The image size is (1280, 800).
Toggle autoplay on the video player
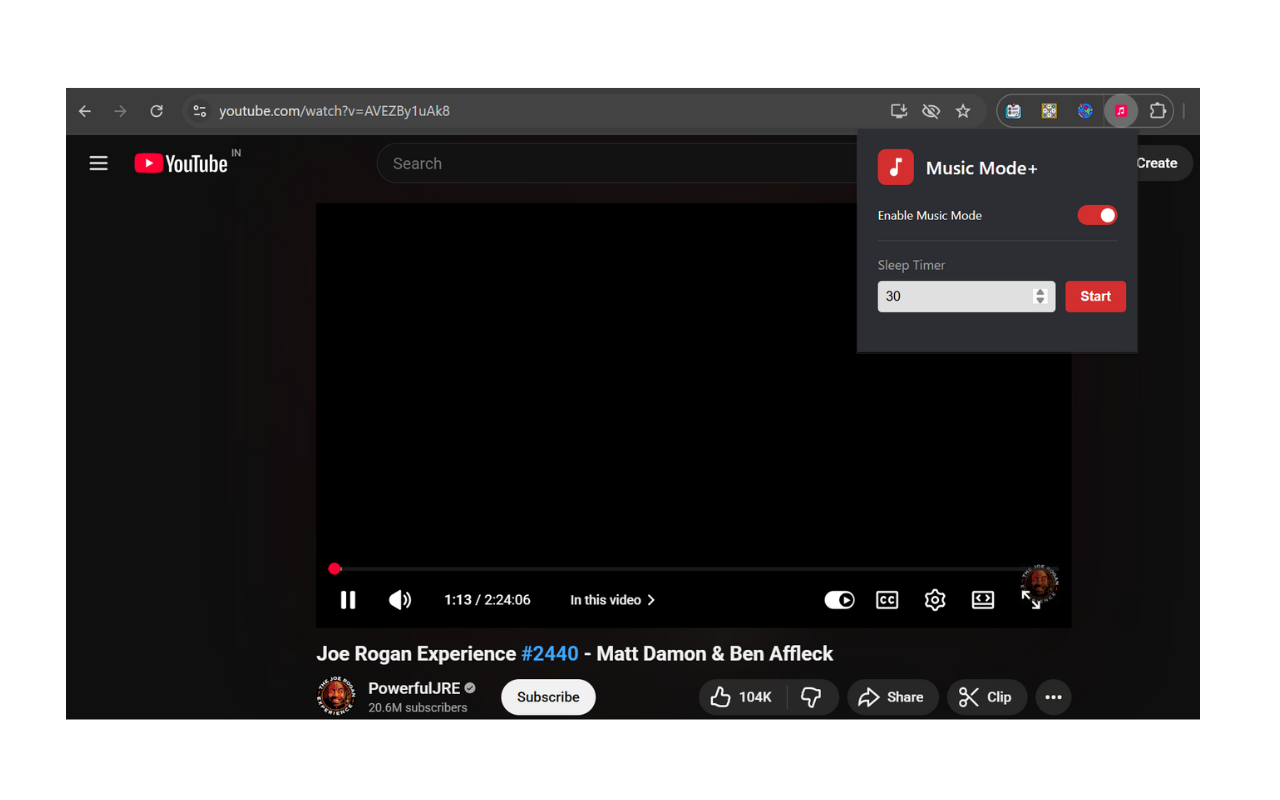[x=839, y=600]
